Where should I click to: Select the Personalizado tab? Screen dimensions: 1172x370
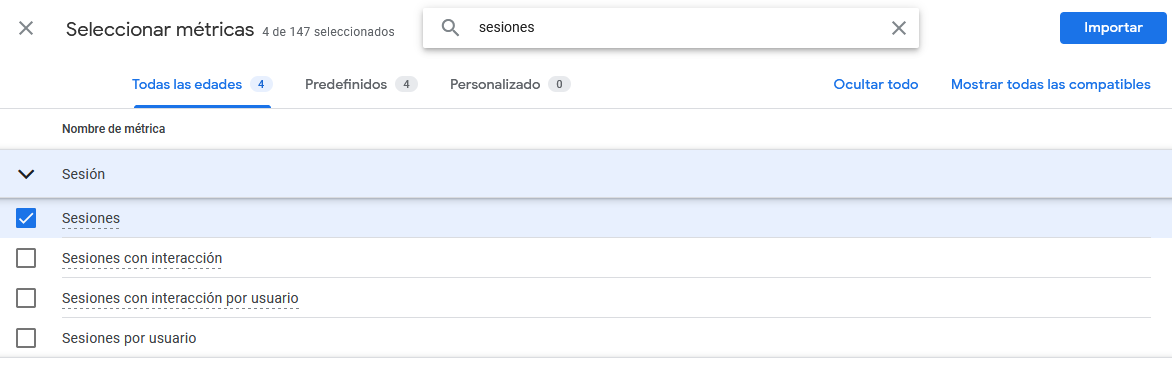511,84
